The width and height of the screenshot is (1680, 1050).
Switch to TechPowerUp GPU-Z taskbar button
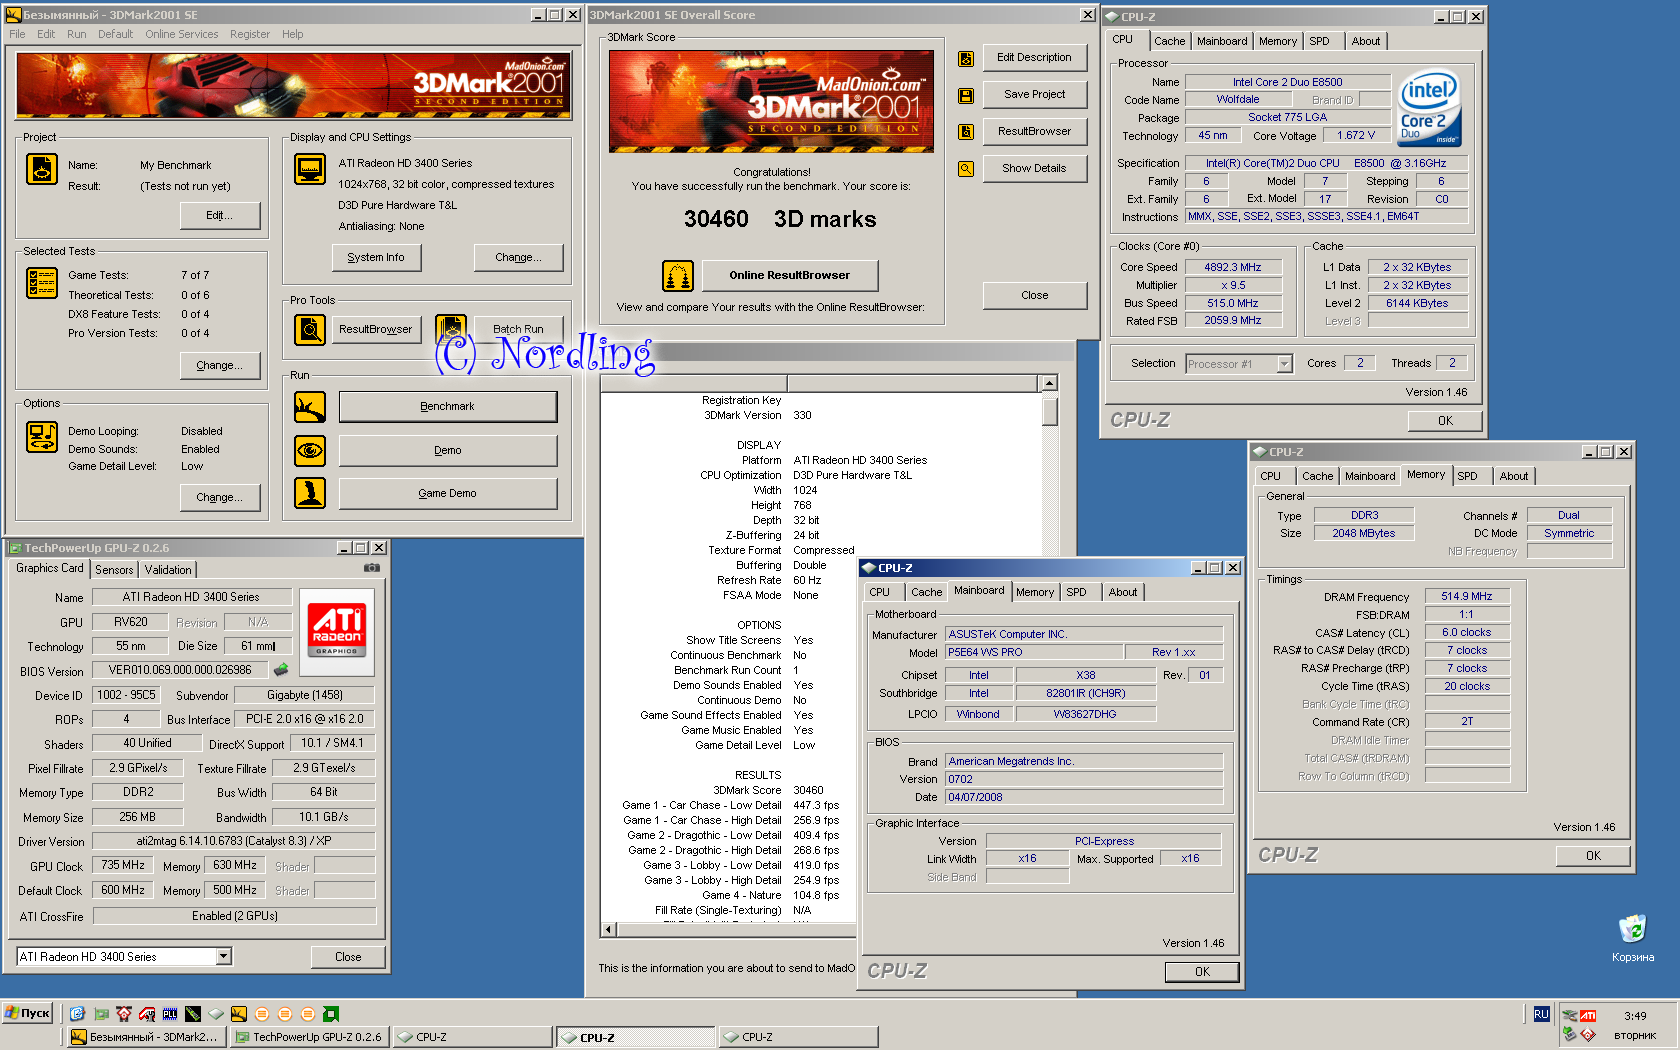(308, 1037)
